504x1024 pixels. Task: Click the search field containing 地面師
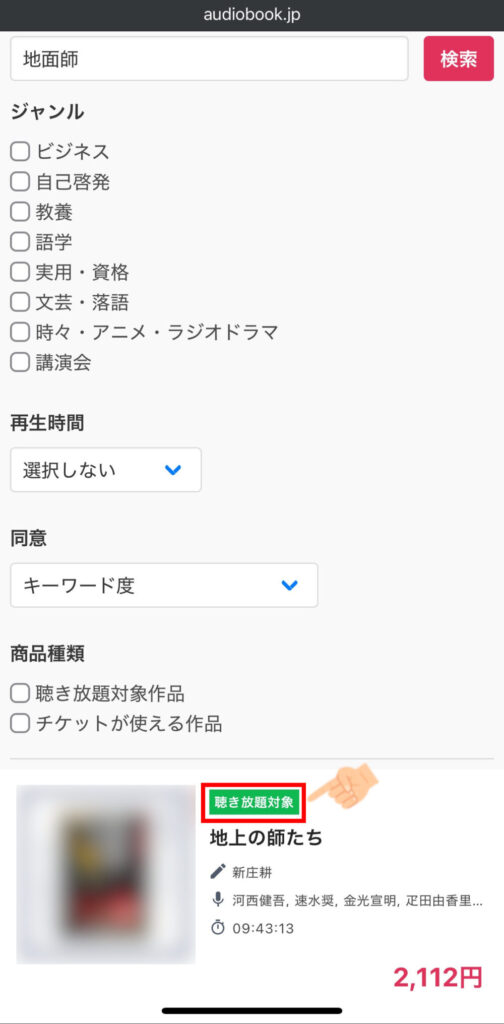[x=209, y=59]
